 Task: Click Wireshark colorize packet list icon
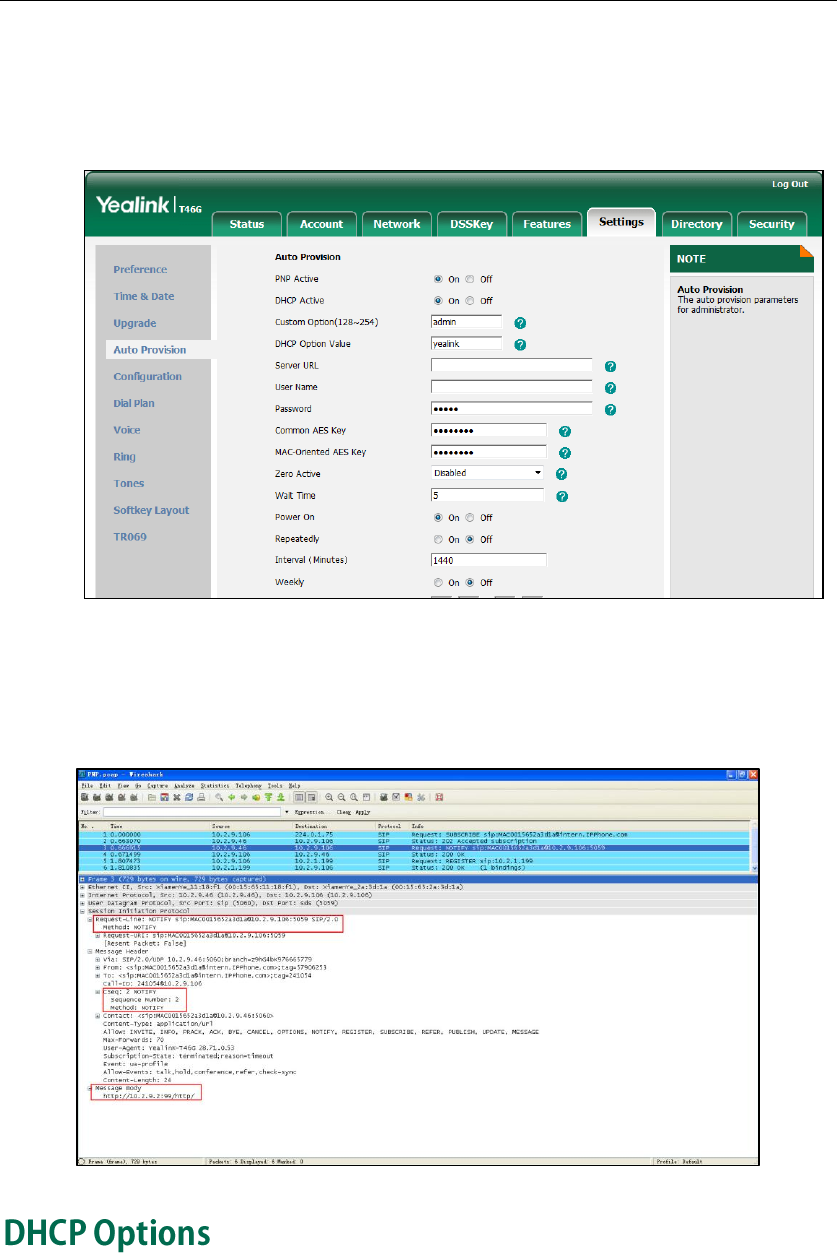(x=299, y=797)
